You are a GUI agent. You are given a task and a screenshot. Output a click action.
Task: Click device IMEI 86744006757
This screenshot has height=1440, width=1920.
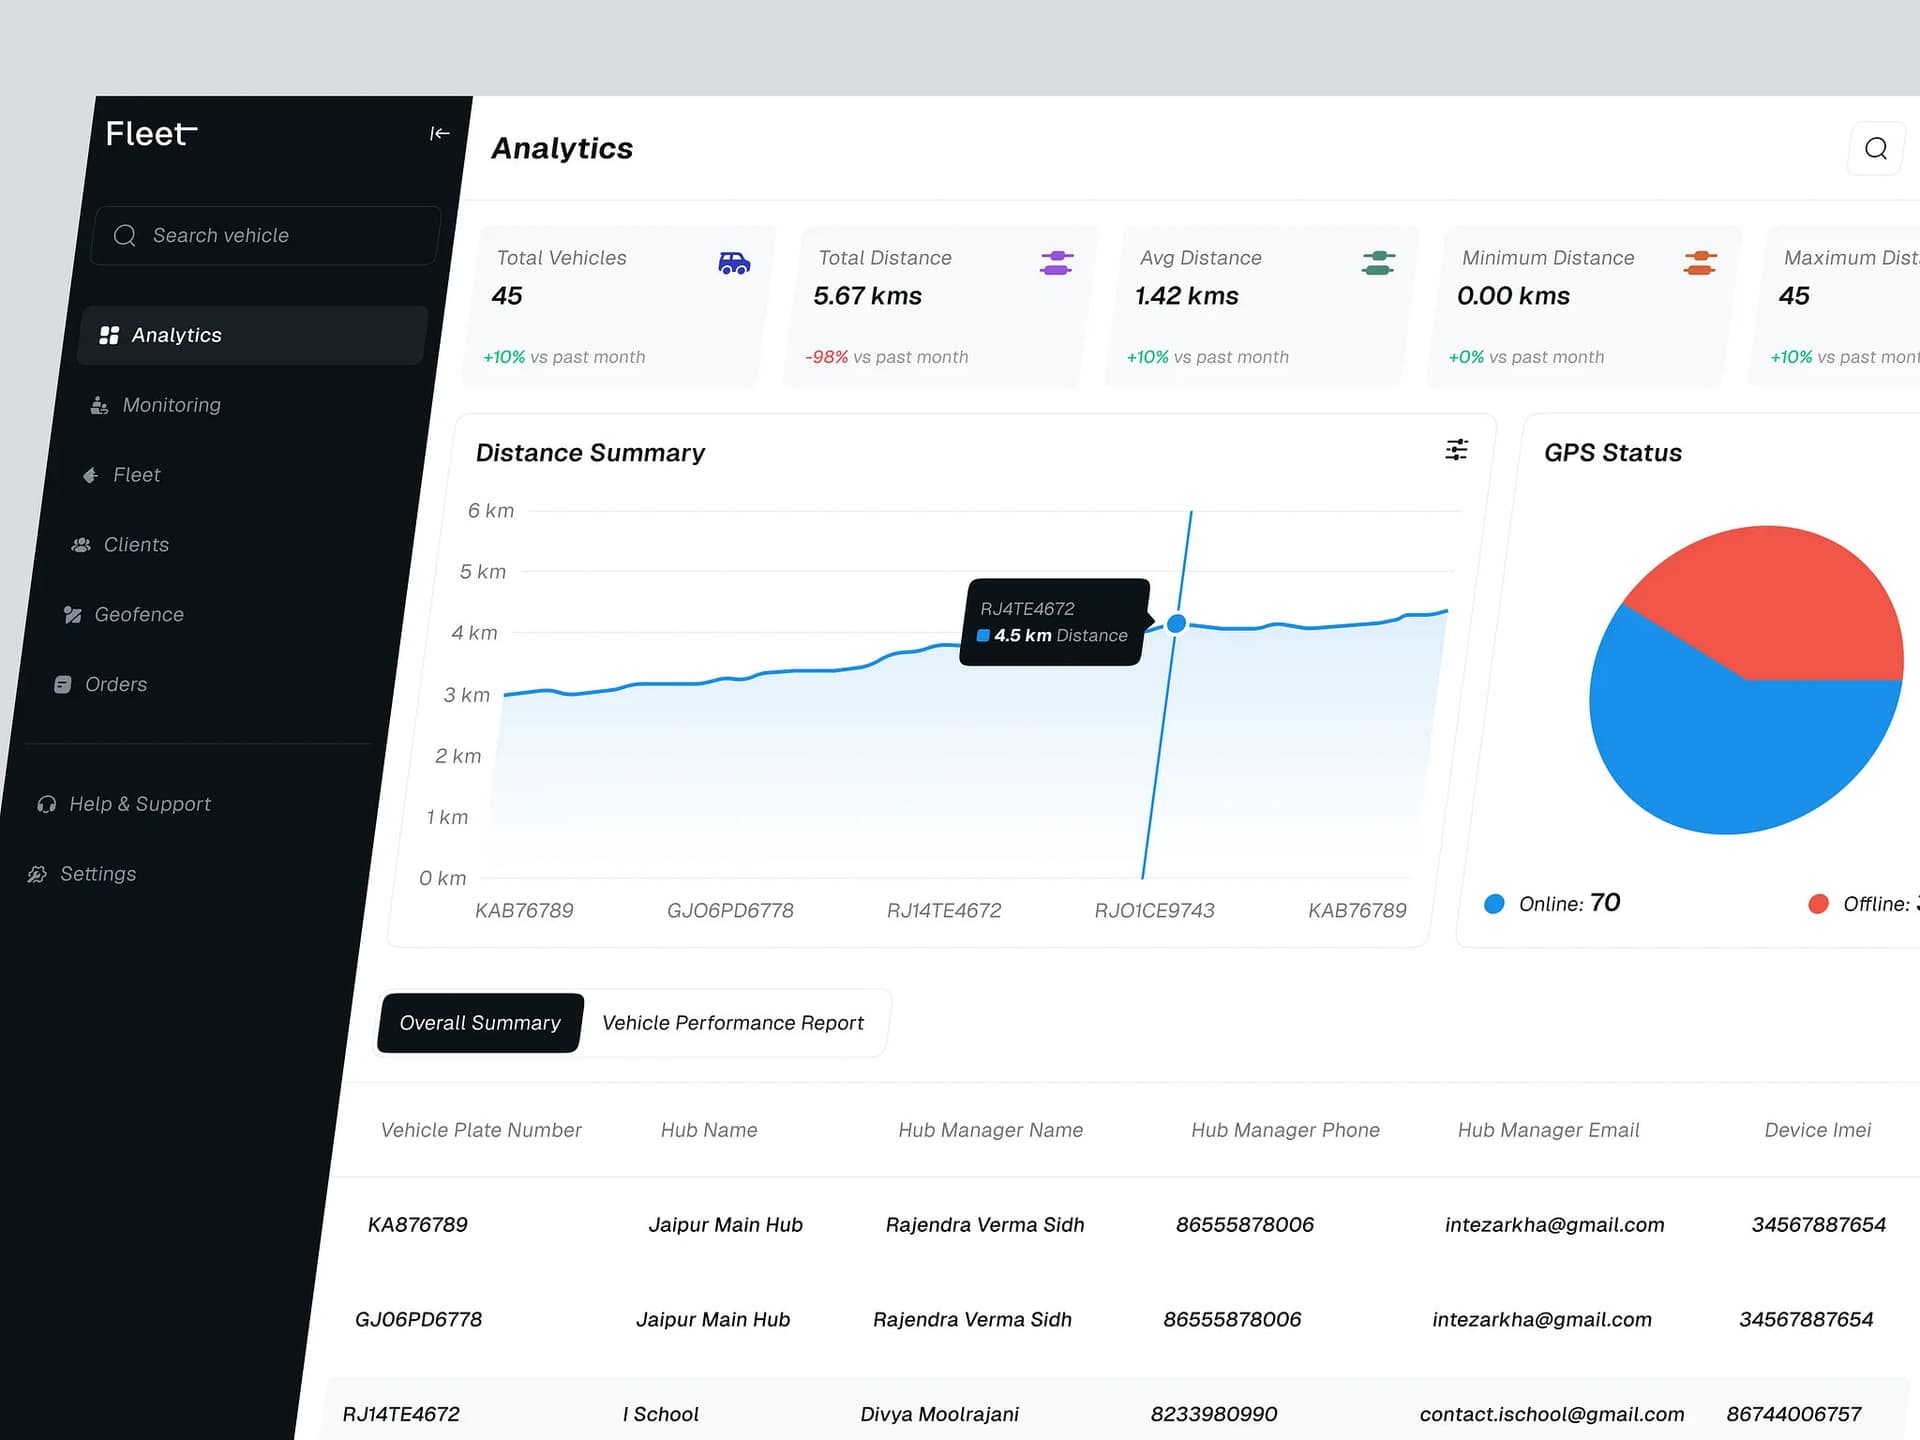tap(1794, 1415)
